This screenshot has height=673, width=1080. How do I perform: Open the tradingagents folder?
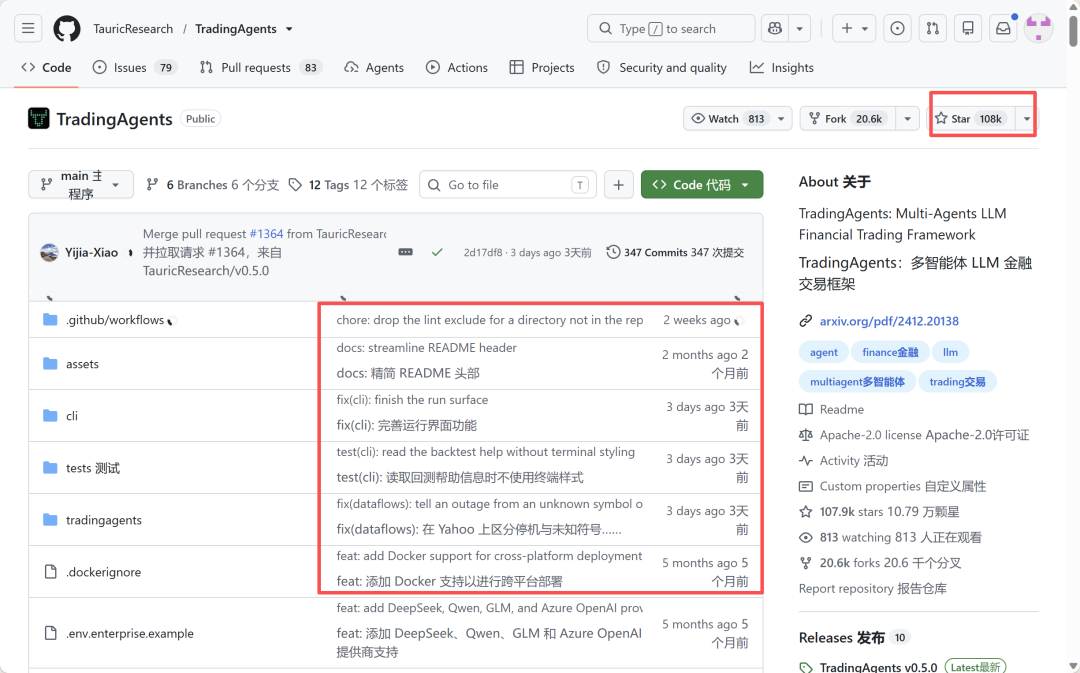103,520
